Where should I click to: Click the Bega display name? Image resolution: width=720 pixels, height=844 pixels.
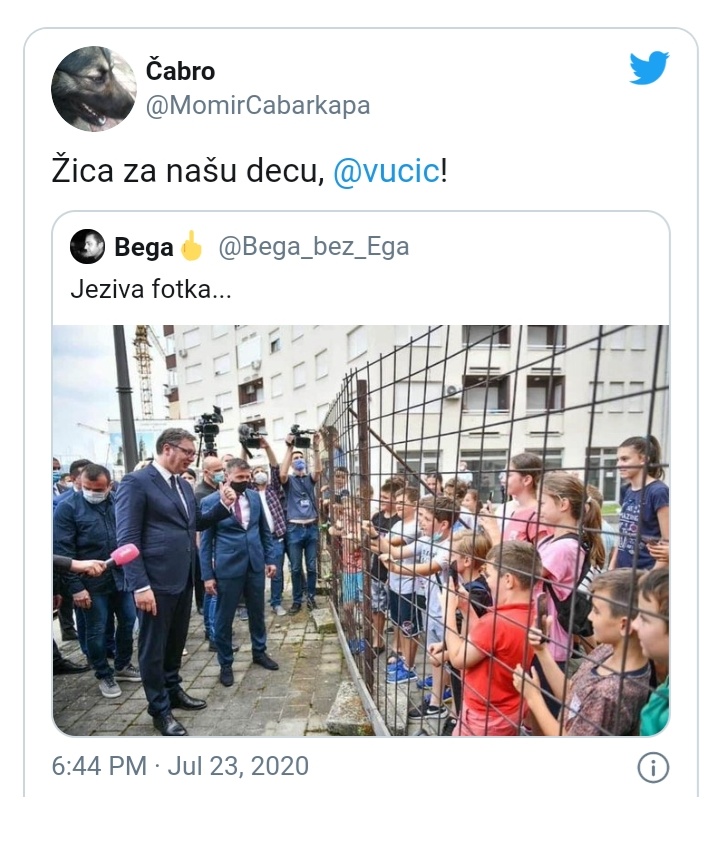144,247
